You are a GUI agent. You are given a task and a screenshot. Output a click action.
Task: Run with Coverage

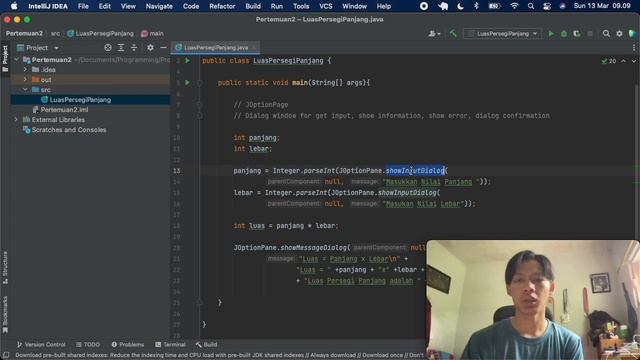(x=576, y=34)
